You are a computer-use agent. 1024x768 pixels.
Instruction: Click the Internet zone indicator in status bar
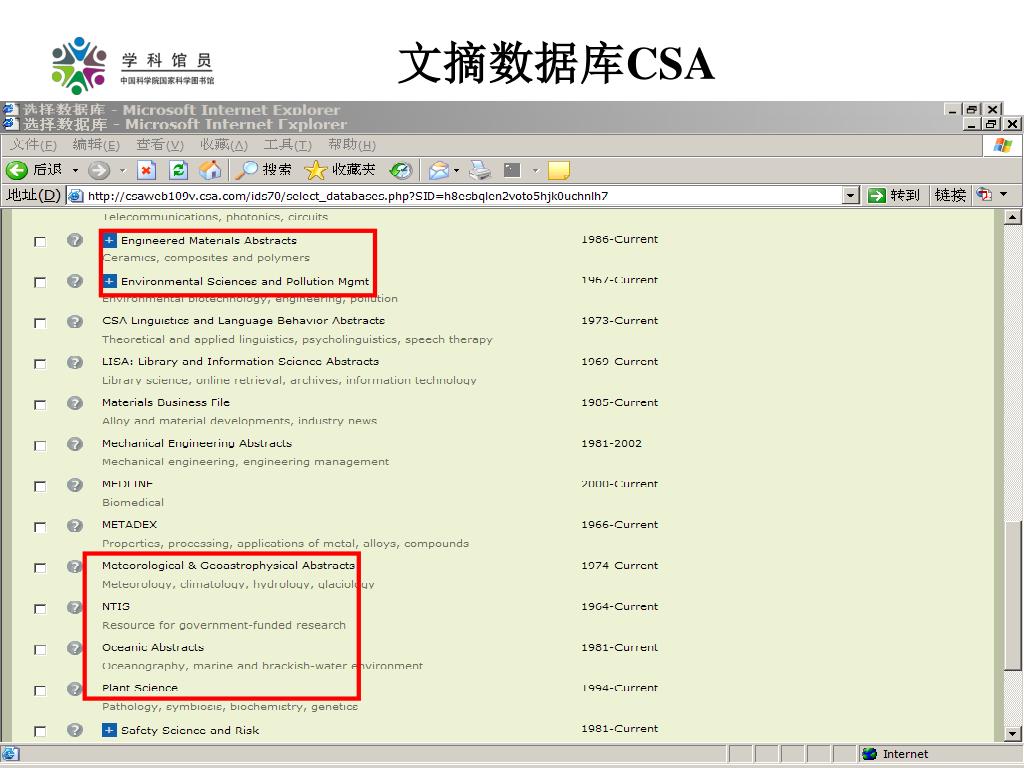click(895, 754)
